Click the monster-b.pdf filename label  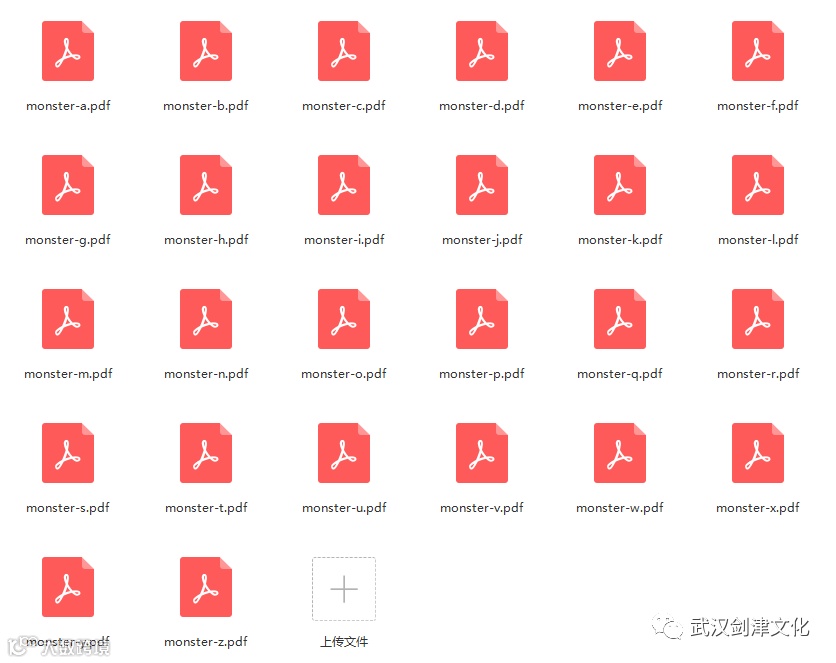pyautogui.click(x=206, y=106)
